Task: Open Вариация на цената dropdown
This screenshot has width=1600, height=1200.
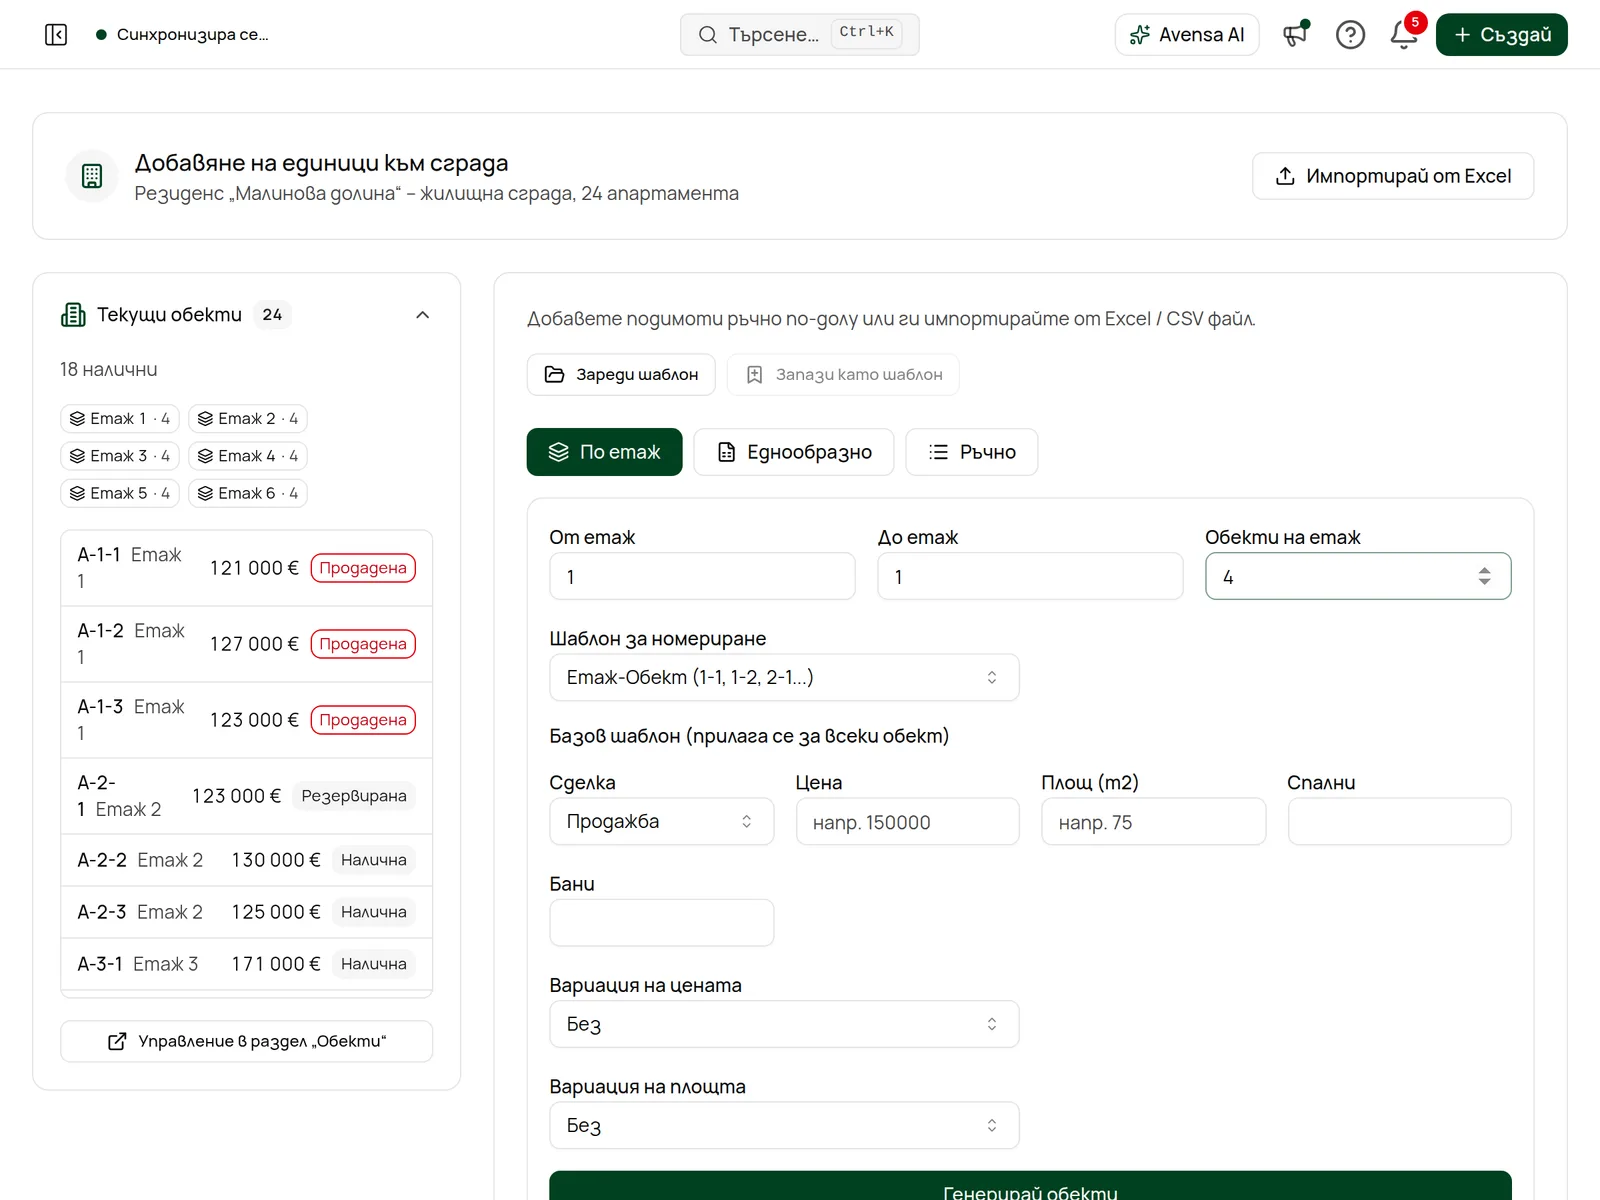Action: pyautogui.click(x=784, y=1024)
